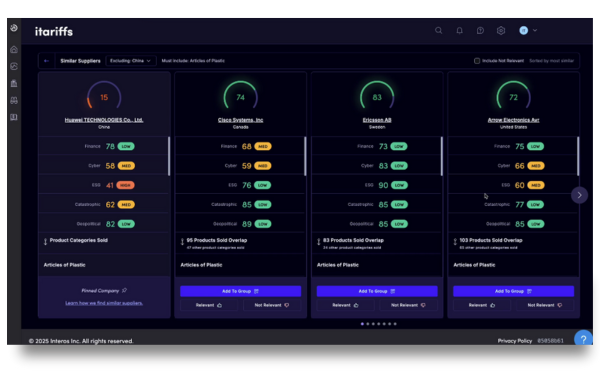Image resolution: width=600 pixels, height=375 pixels.
Task: Mark Ericsson AB as Relevant
Action: tap(346, 305)
